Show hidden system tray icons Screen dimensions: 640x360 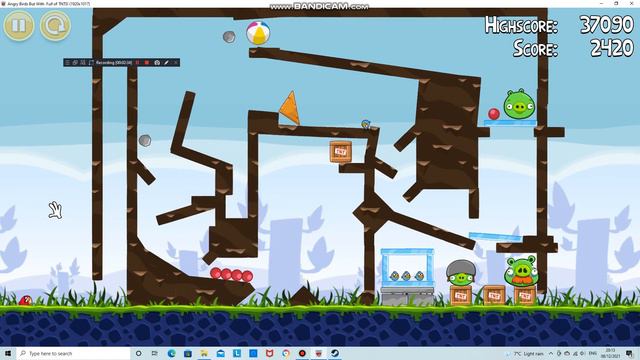pyautogui.click(x=551, y=353)
